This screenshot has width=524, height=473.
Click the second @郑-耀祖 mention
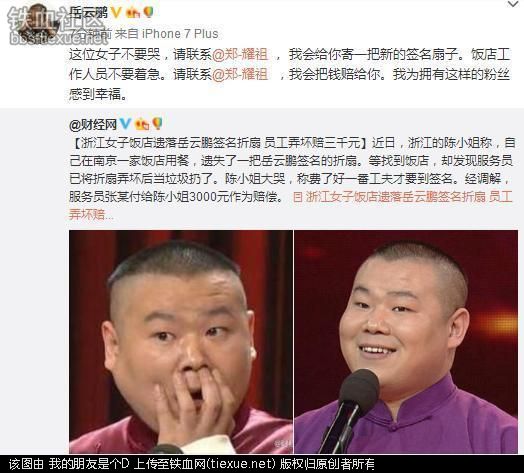[240, 75]
